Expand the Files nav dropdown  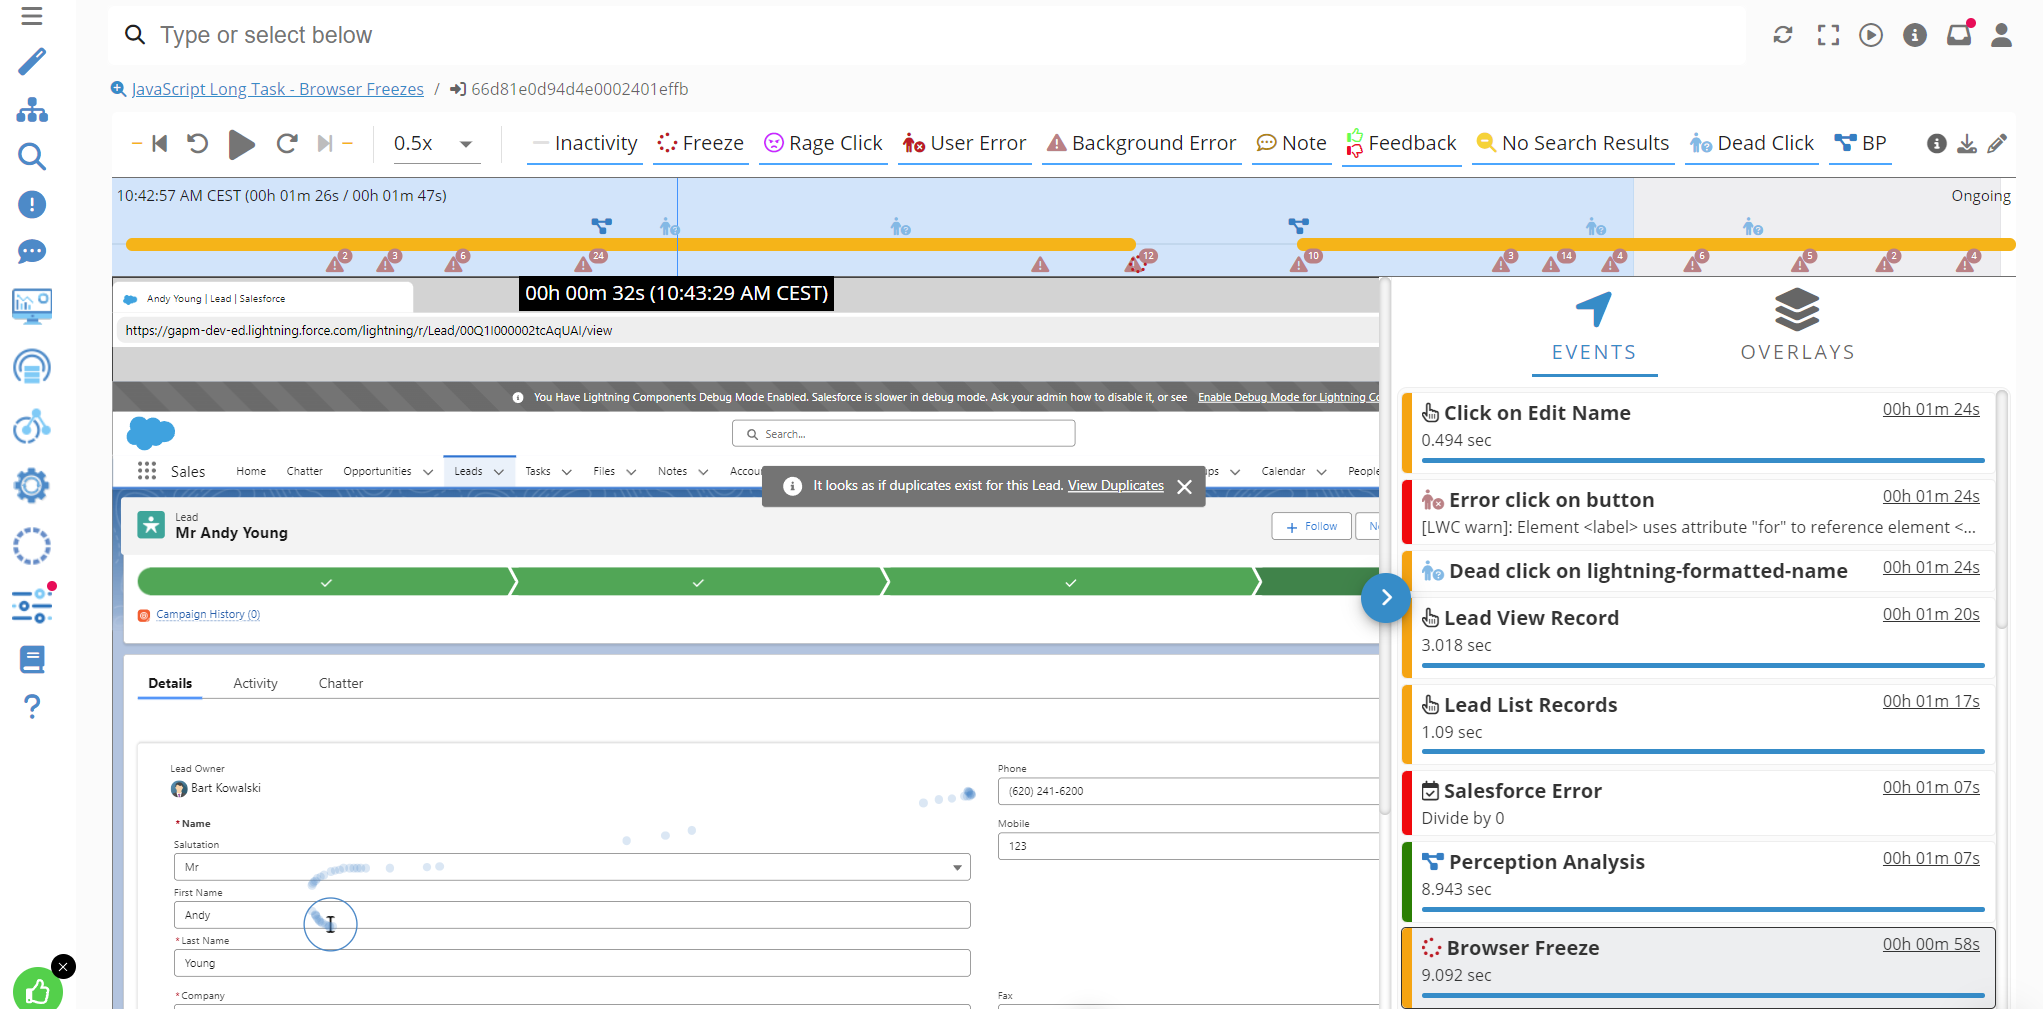coord(631,472)
